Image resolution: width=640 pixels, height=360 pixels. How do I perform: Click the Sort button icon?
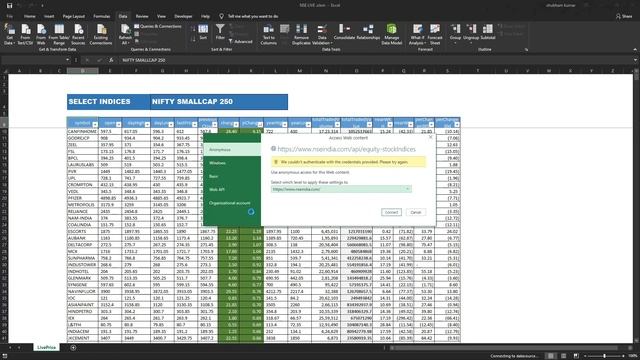coord(203,32)
